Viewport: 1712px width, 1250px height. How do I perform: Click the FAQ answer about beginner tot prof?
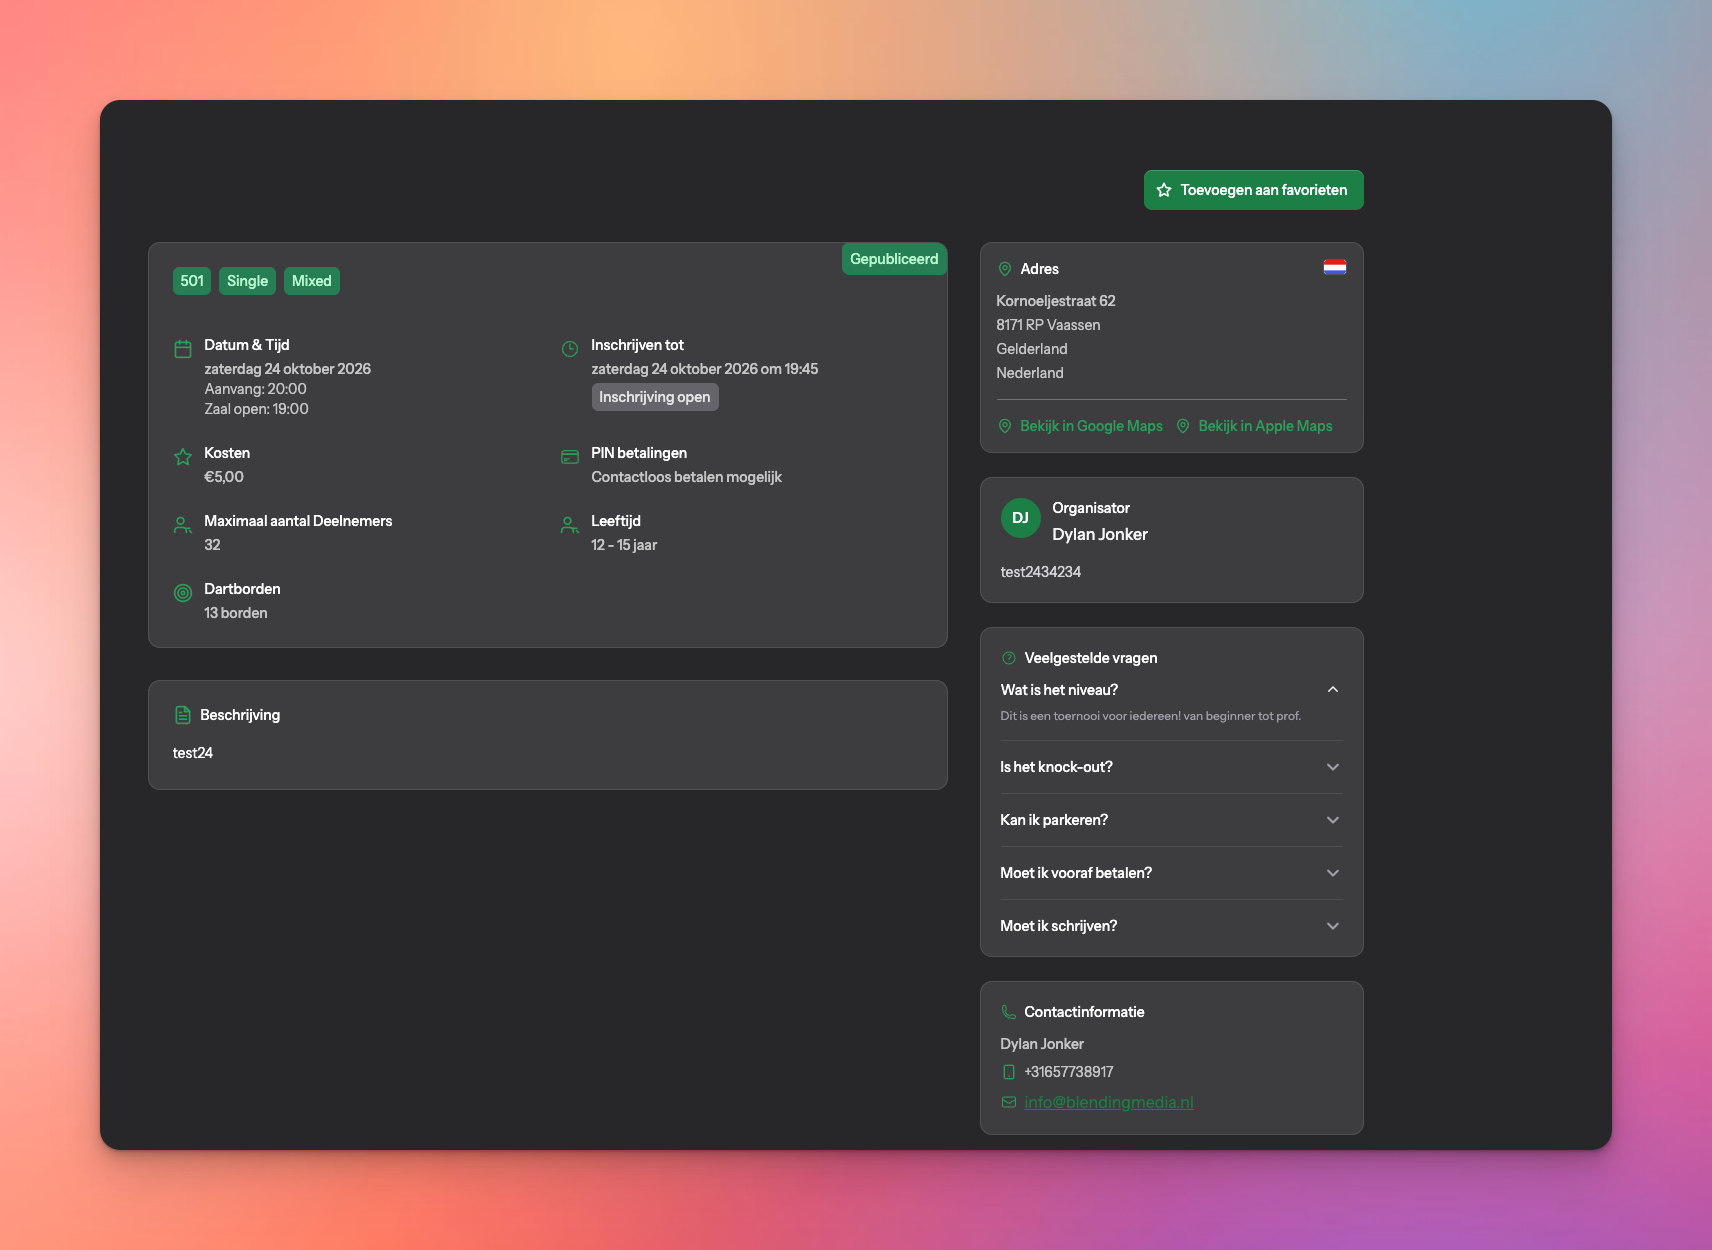(1151, 716)
